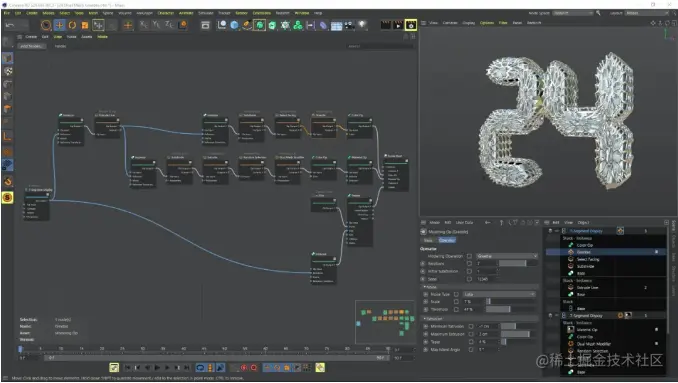Screen dimensions: 678x383
Task: Click Render to Picture Viewer icon
Action: pyautogui.click(x=398, y=25)
